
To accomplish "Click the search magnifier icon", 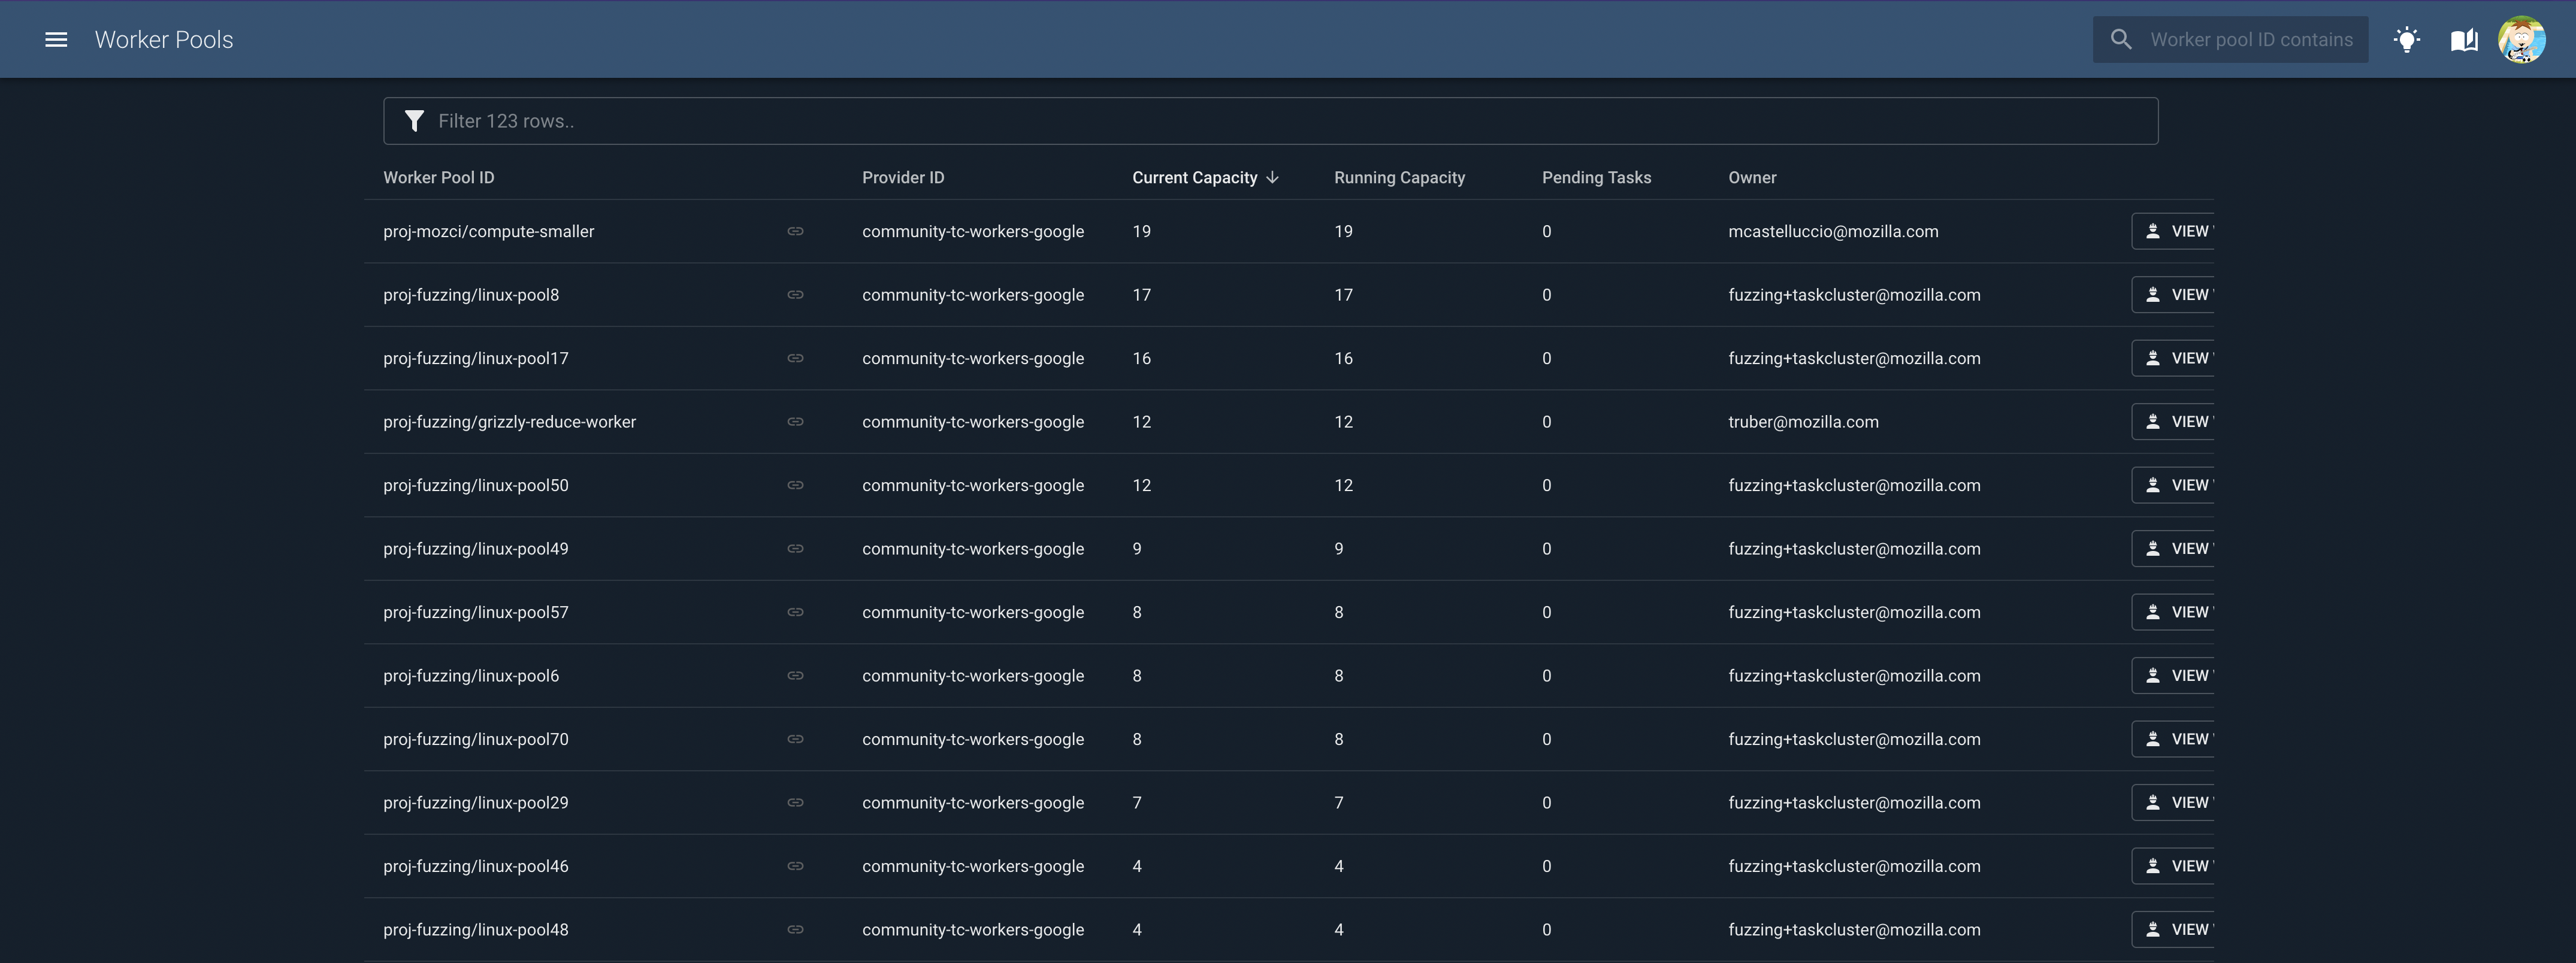I will click(x=2121, y=39).
